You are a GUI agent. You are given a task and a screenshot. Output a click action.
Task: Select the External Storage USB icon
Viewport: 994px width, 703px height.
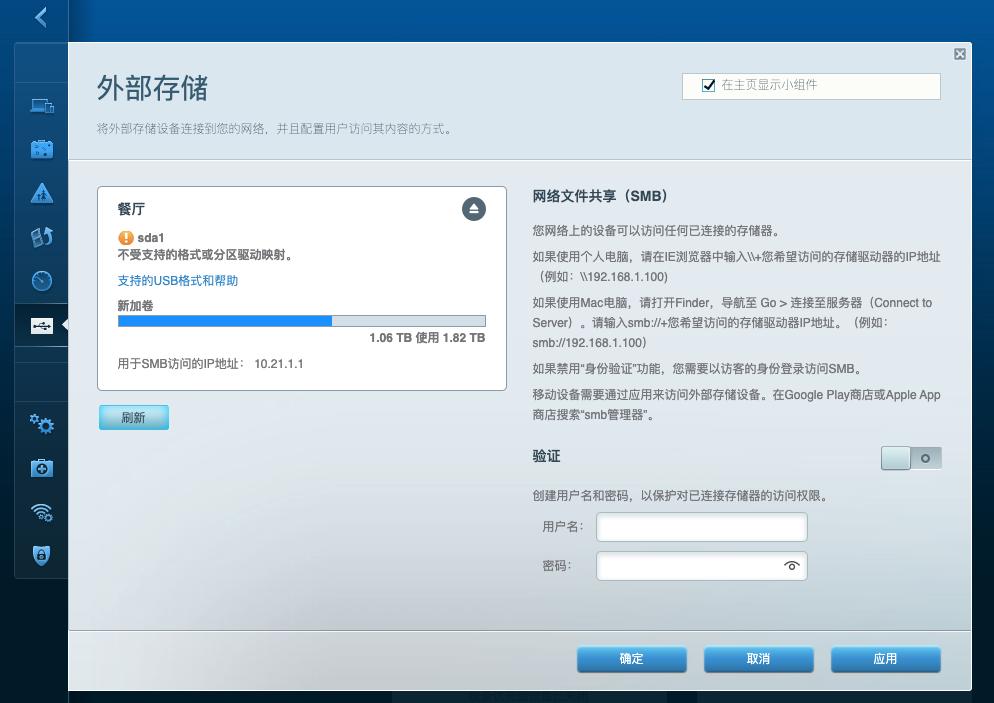pos(41,325)
